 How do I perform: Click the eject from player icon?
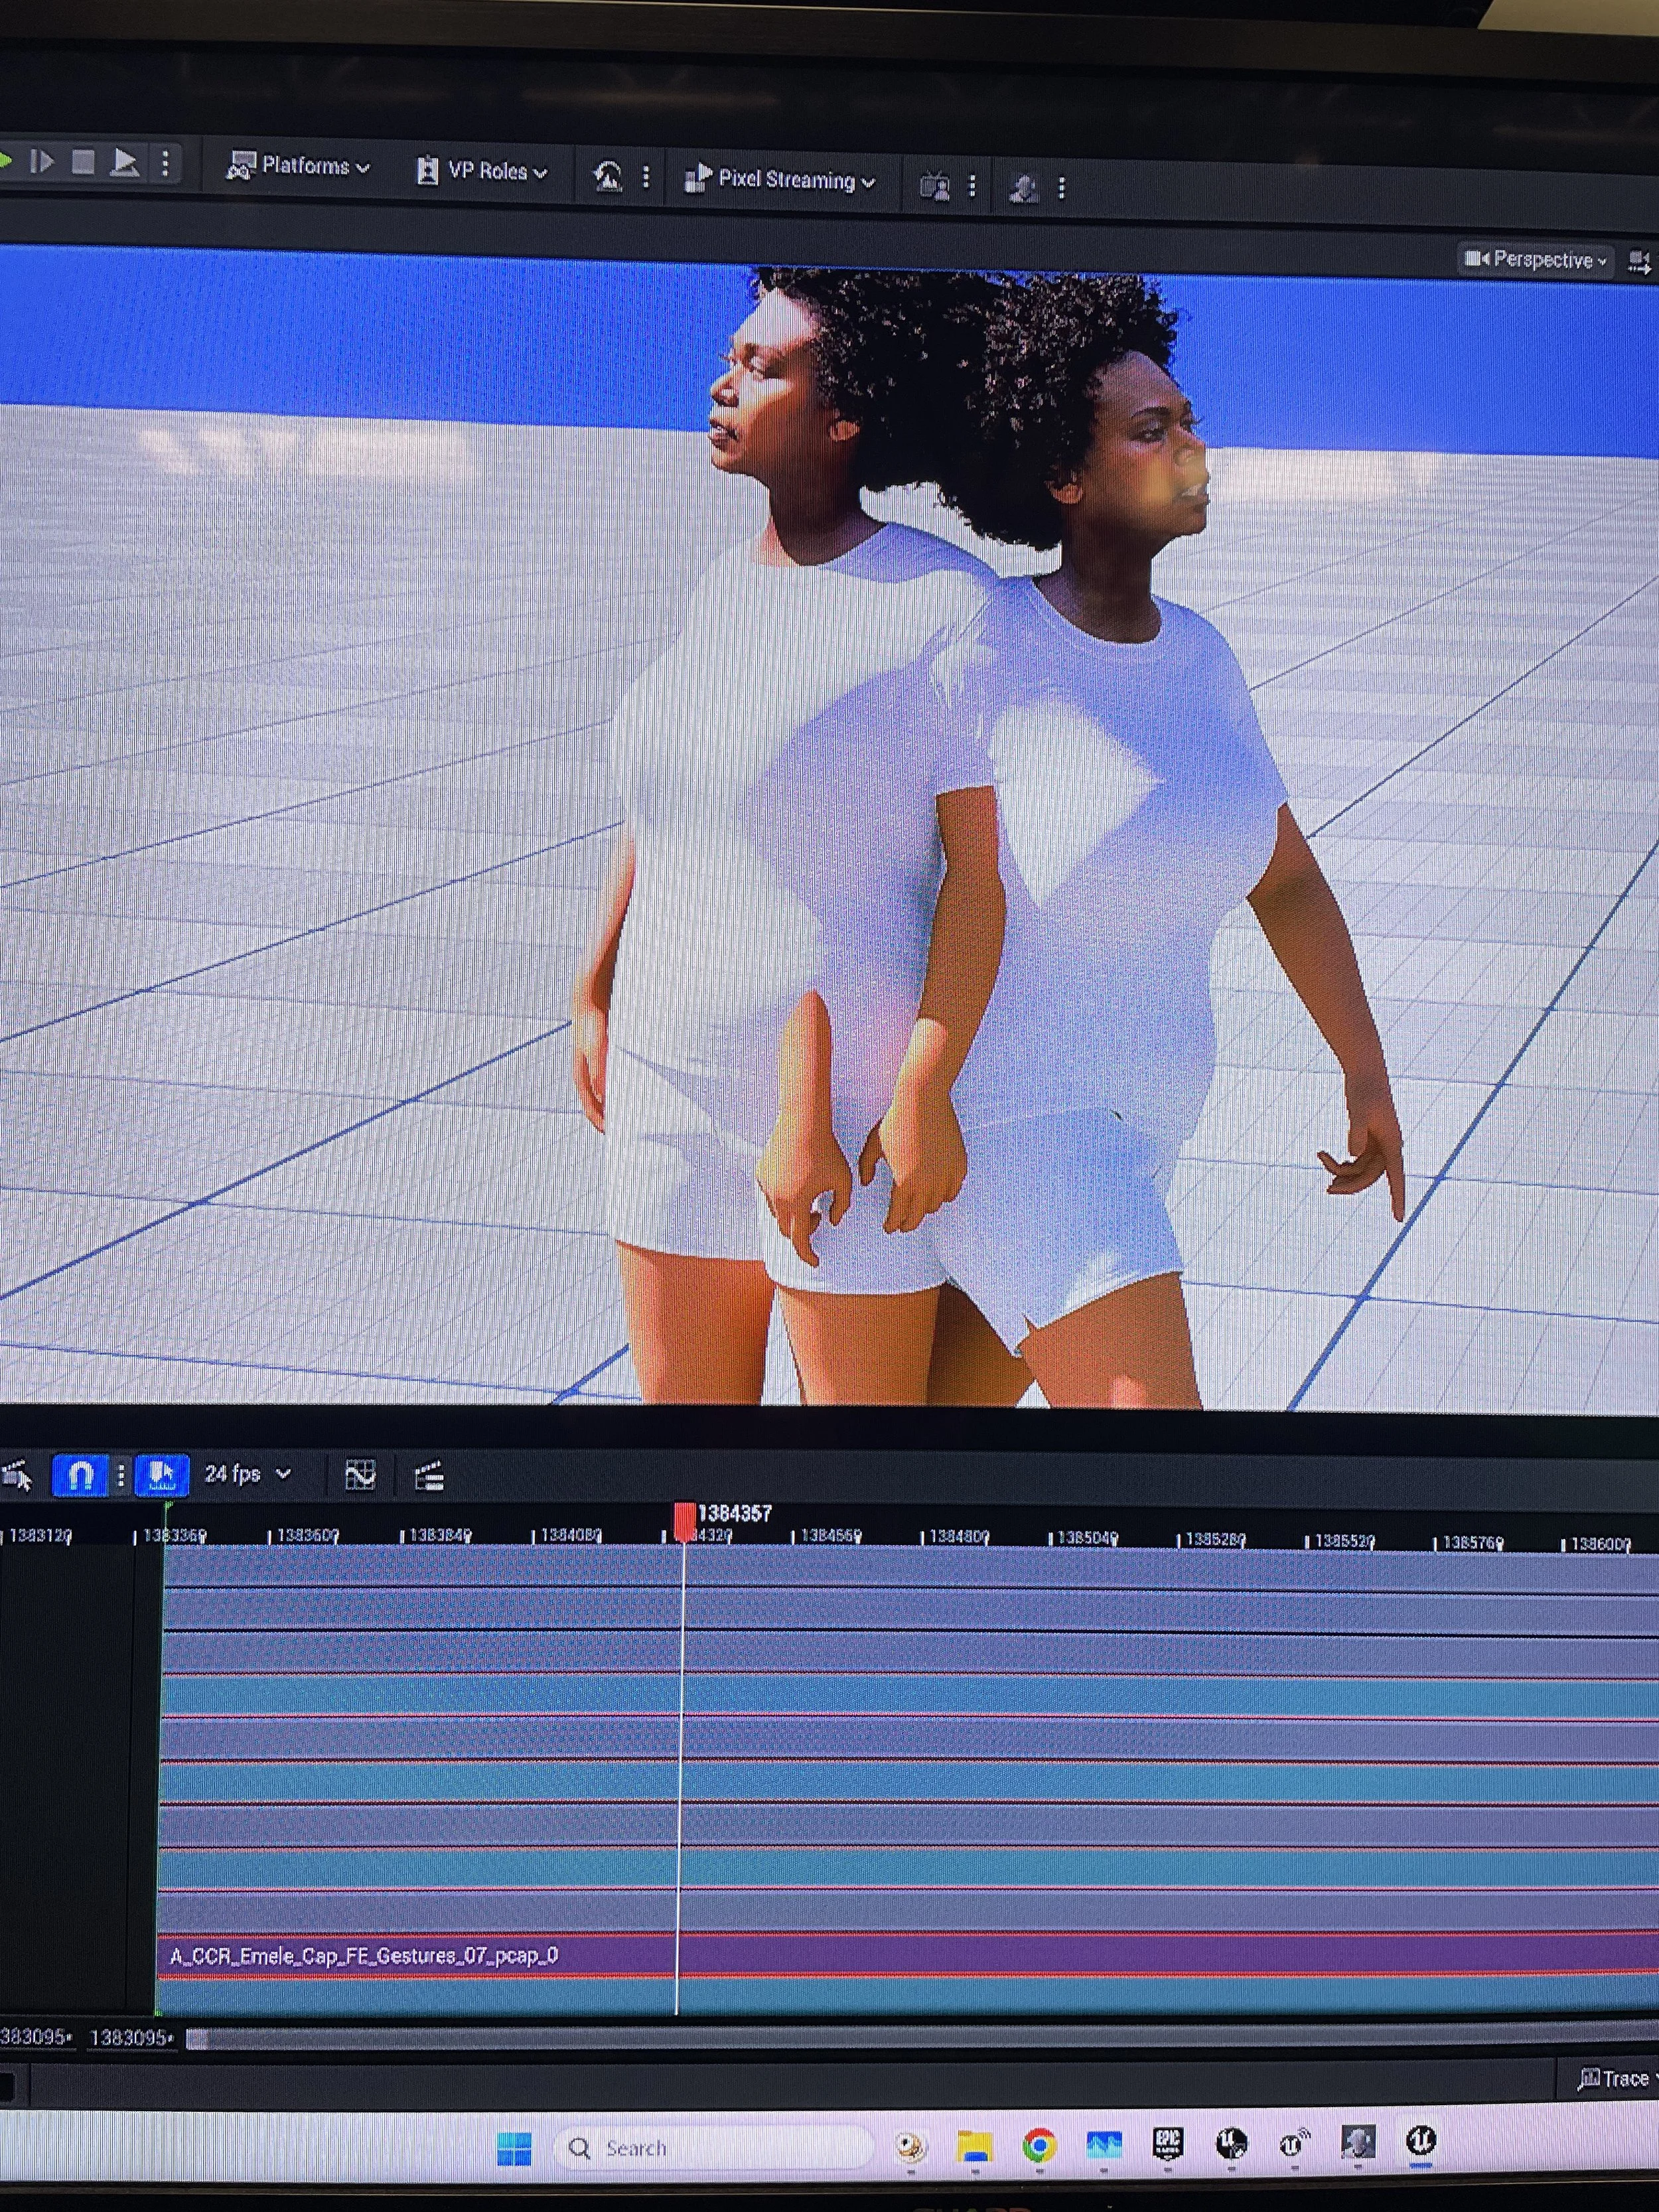pos(125,162)
